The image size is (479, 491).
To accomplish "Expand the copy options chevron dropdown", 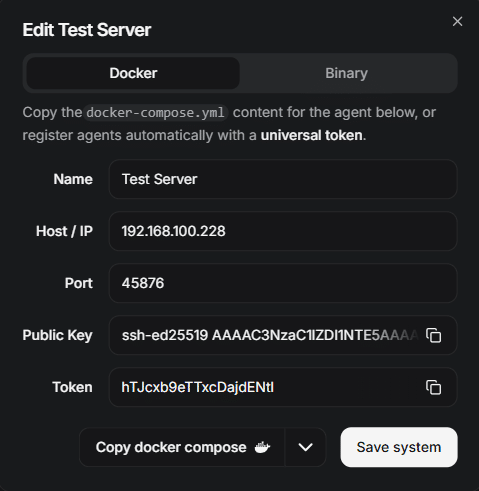I will point(305,447).
